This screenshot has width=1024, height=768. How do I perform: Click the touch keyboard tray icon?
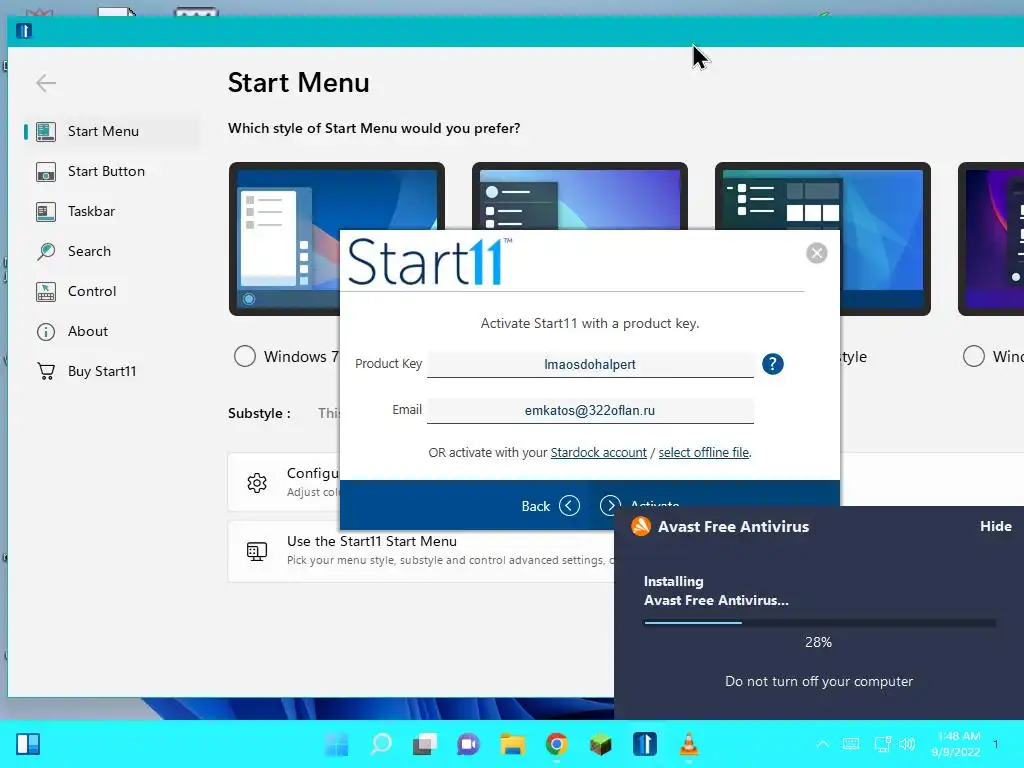(851, 744)
